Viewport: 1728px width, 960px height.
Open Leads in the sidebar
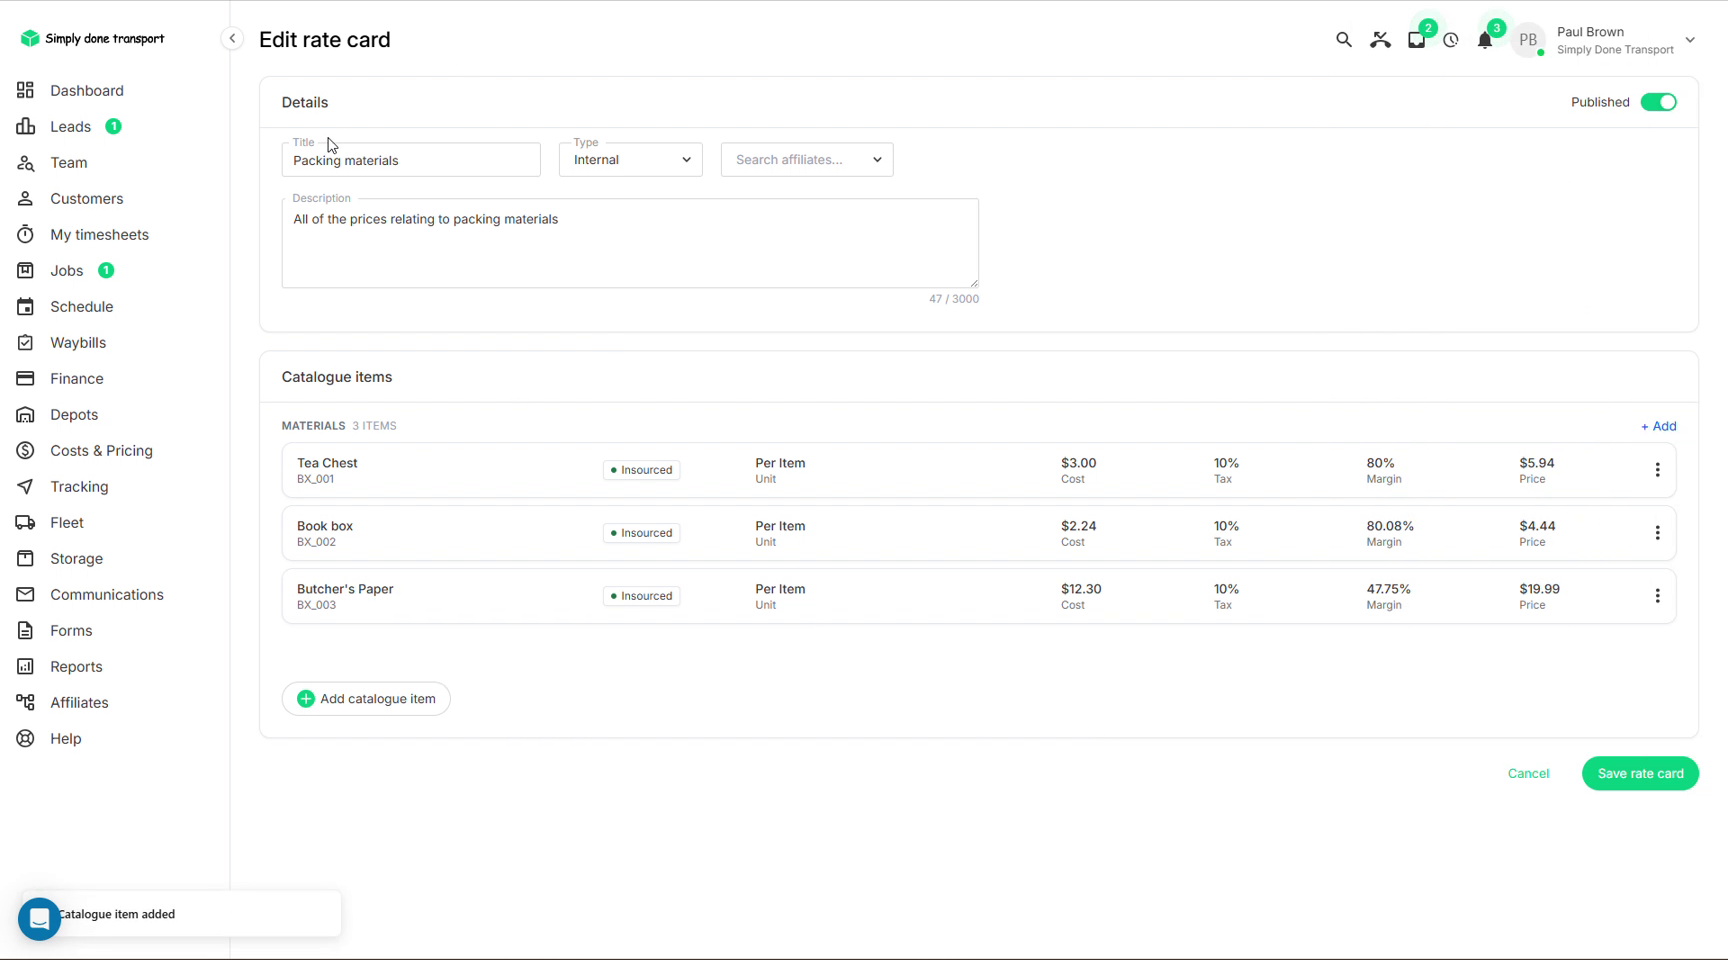pos(70,127)
